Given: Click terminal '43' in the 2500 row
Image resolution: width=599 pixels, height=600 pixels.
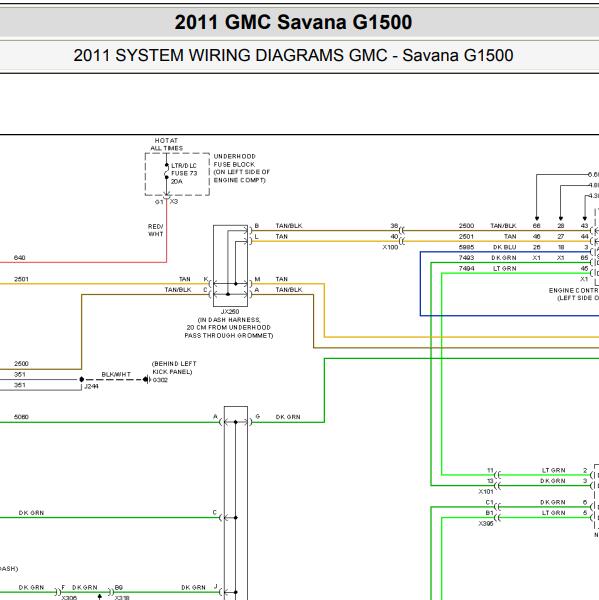Looking at the screenshot, I should [584, 226].
